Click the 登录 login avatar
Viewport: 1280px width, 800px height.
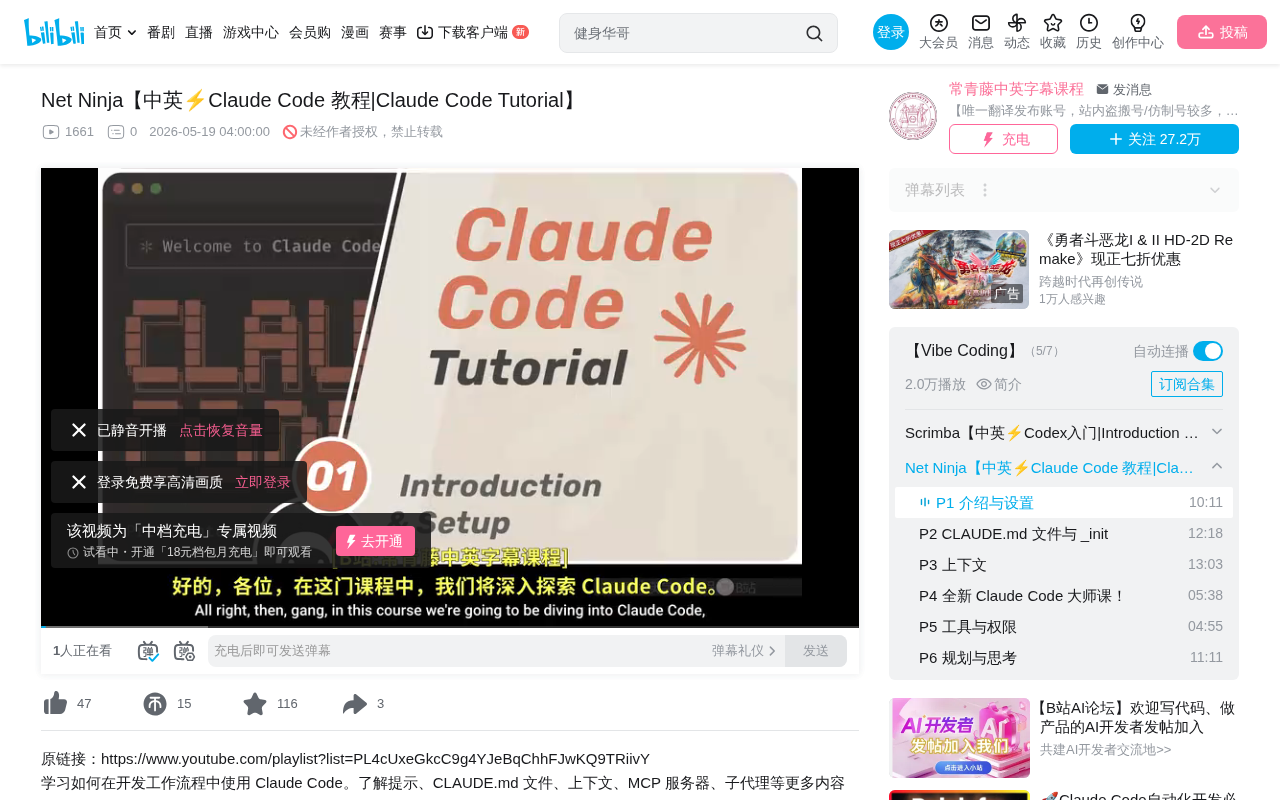click(x=891, y=32)
